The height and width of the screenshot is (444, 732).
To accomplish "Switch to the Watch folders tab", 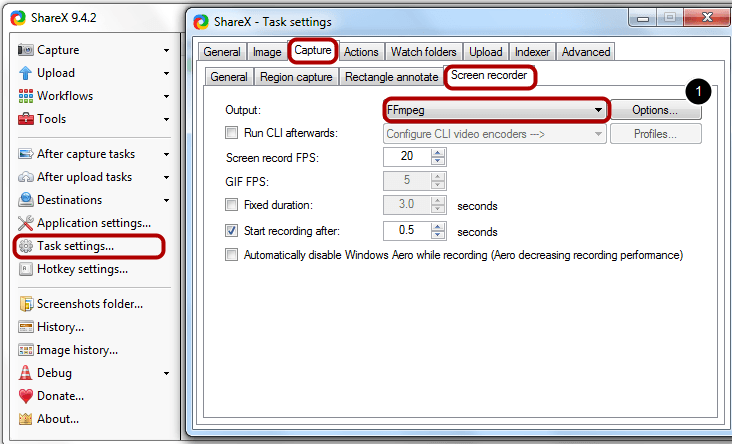I will click(x=423, y=52).
